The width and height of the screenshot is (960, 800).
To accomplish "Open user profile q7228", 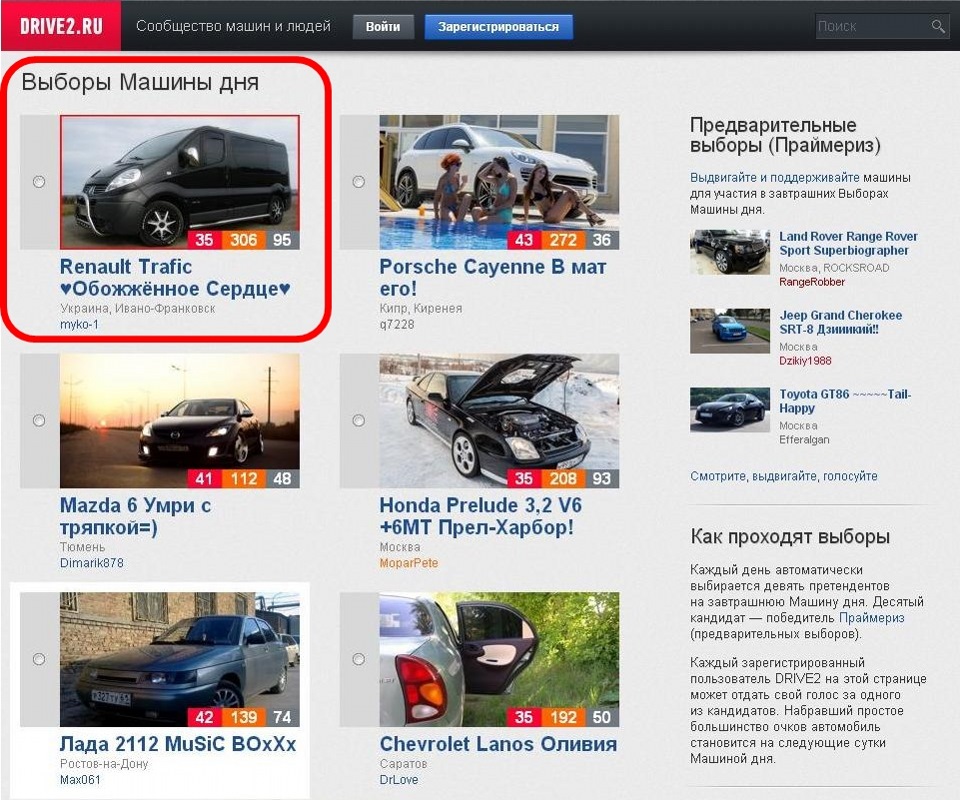I will (397, 324).
